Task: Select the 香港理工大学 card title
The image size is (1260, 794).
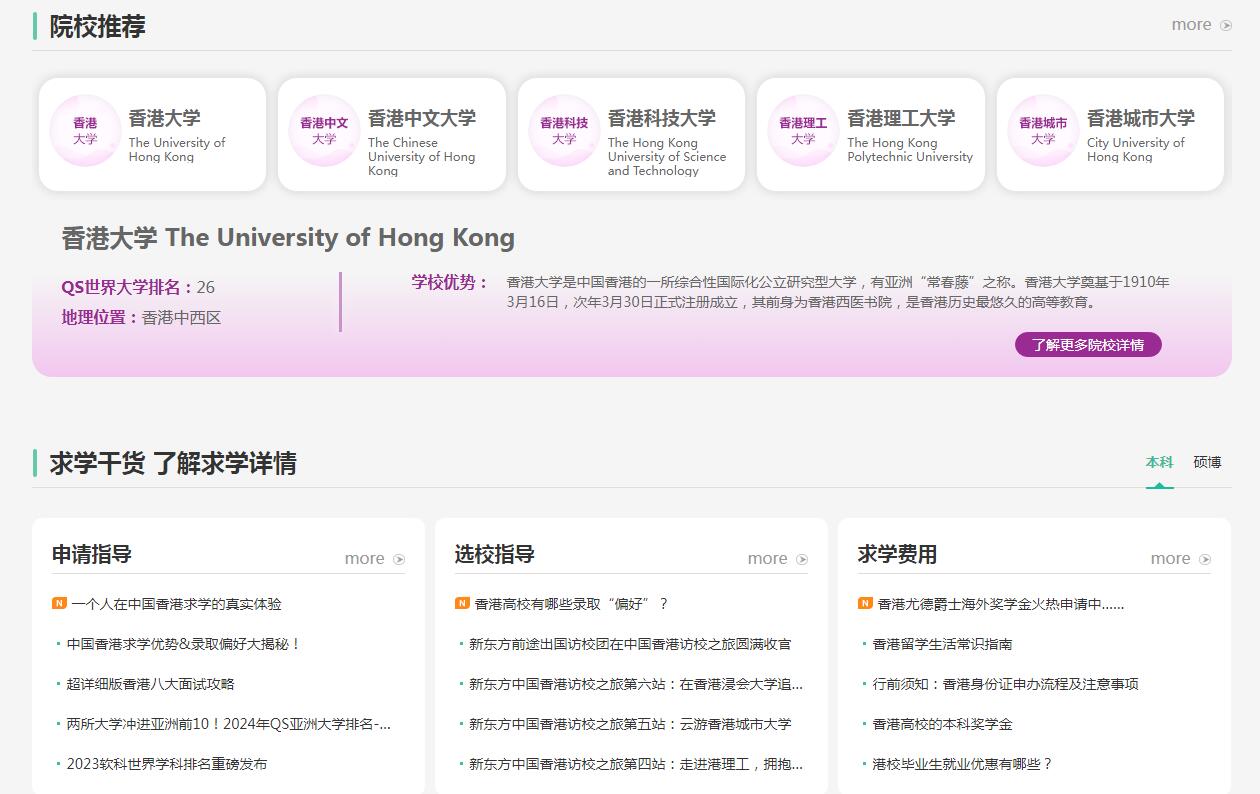Action: [901, 118]
